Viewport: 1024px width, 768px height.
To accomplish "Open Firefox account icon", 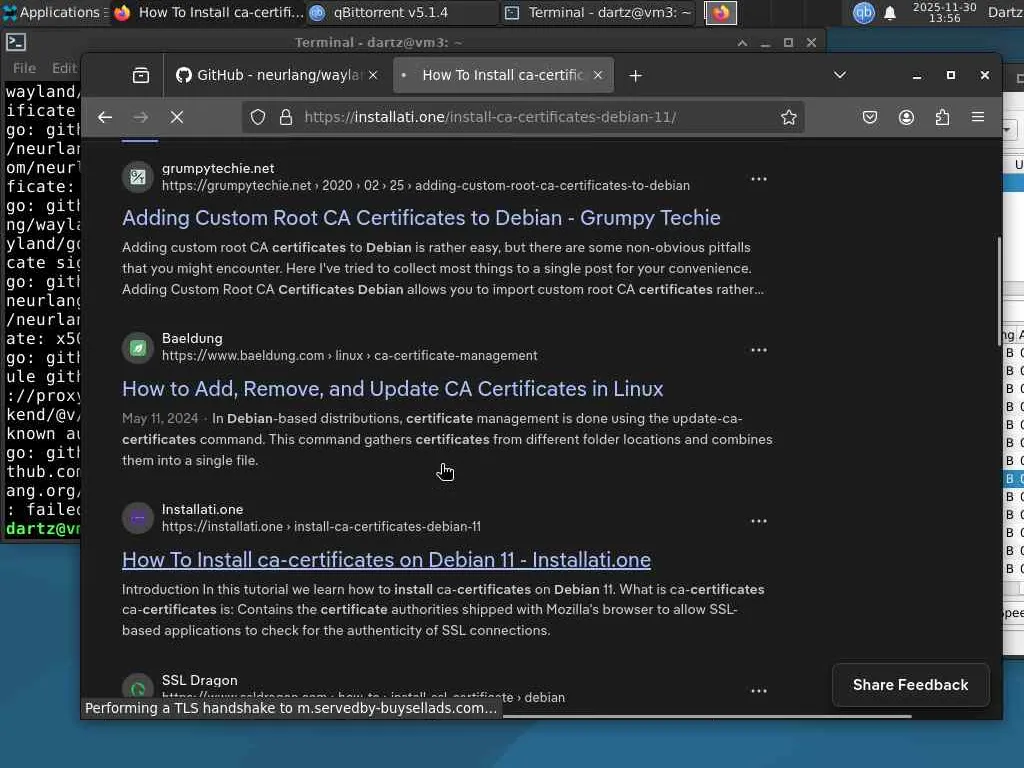I will click(x=906, y=118).
